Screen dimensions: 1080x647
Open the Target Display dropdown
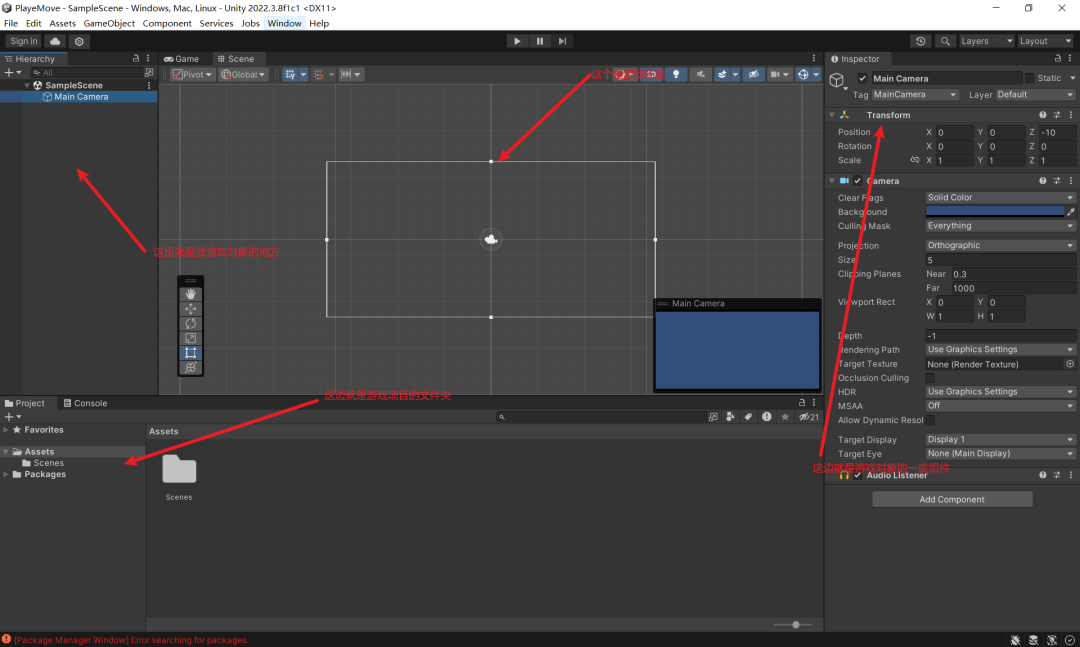click(1000, 440)
